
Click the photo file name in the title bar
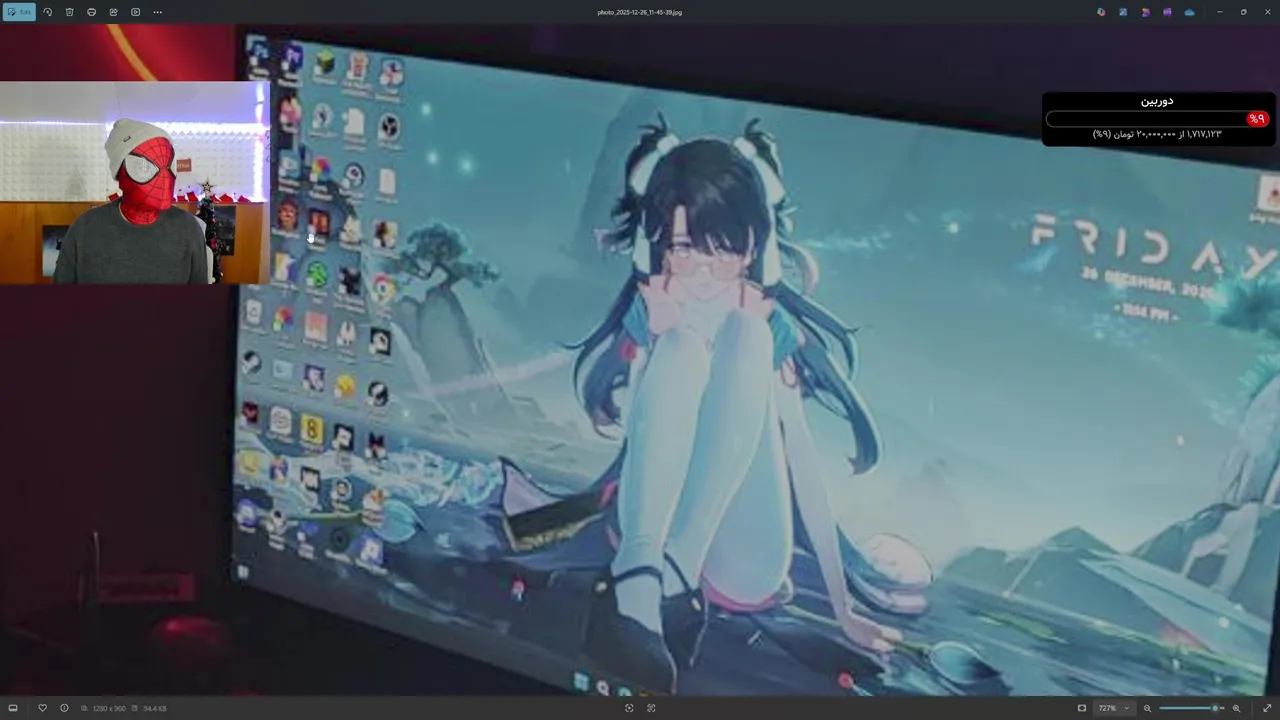[640, 12]
